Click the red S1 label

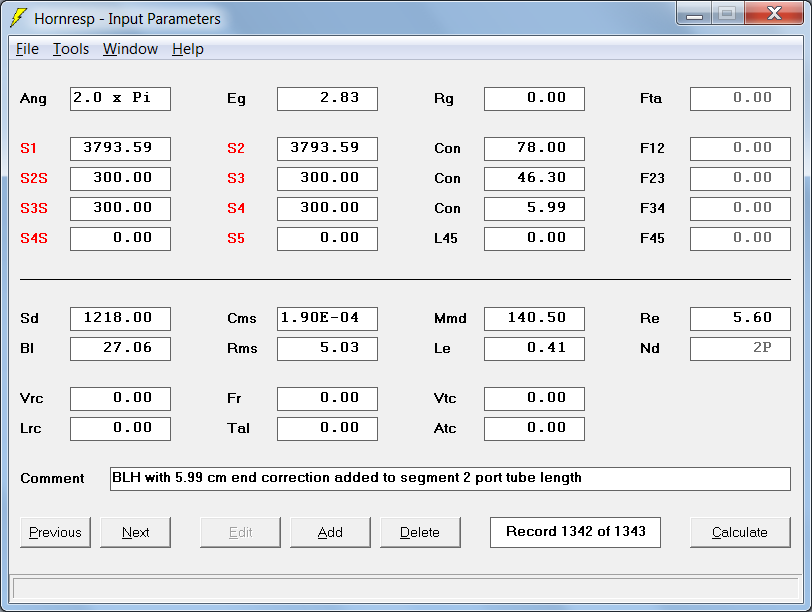click(28, 149)
